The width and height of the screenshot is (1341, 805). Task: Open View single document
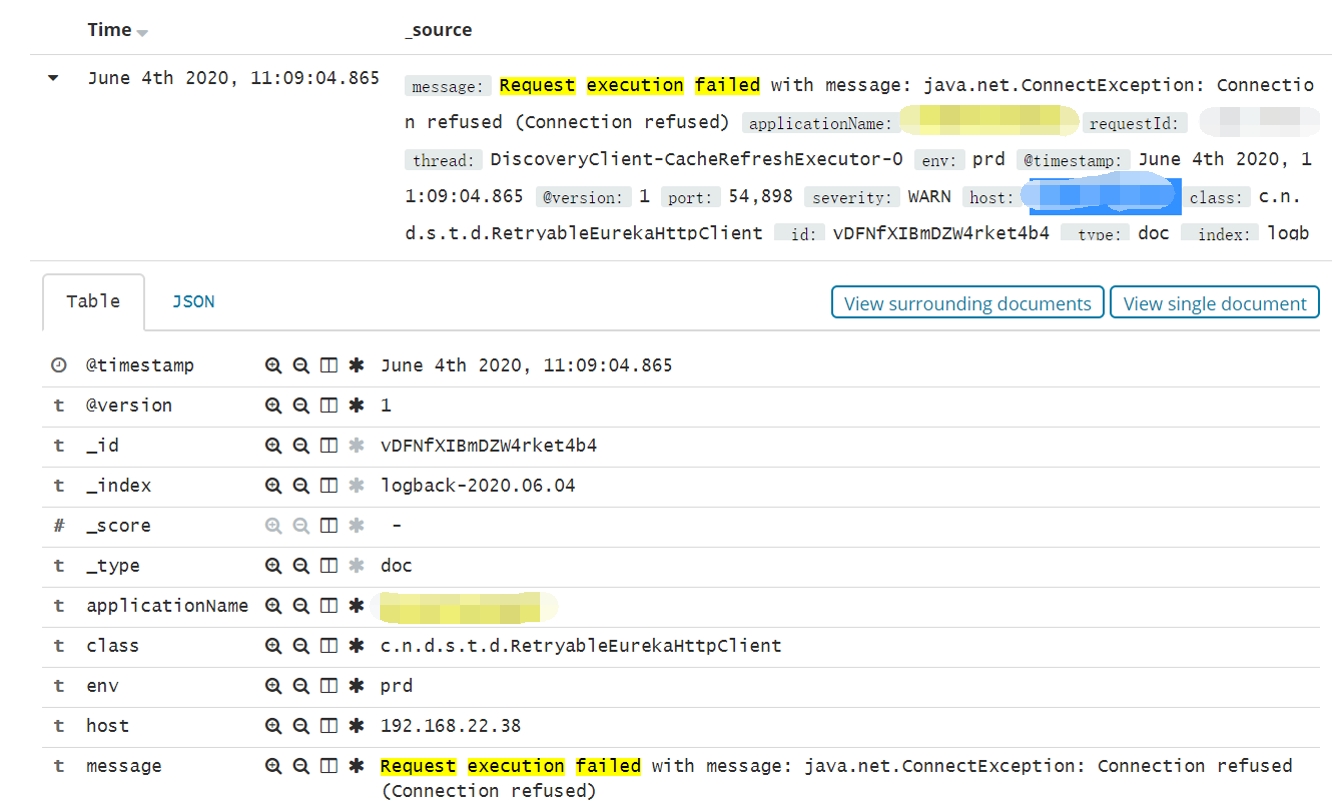coord(1214,303)
